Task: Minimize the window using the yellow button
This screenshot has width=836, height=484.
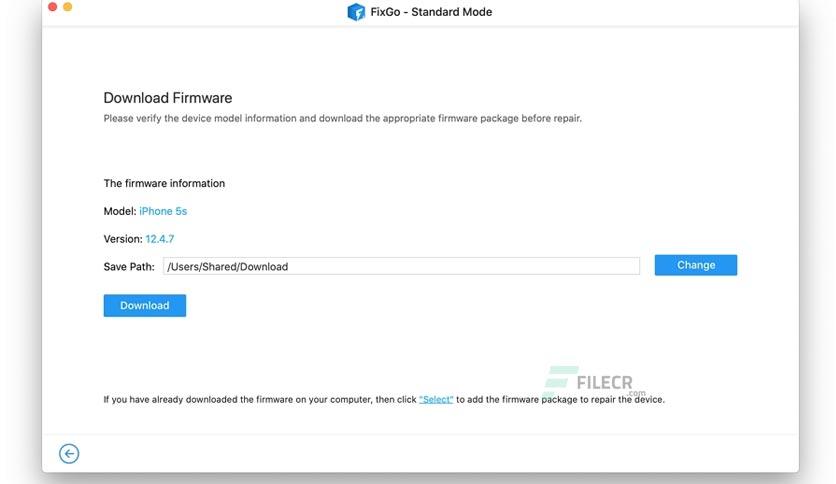Action: [68, 7]
